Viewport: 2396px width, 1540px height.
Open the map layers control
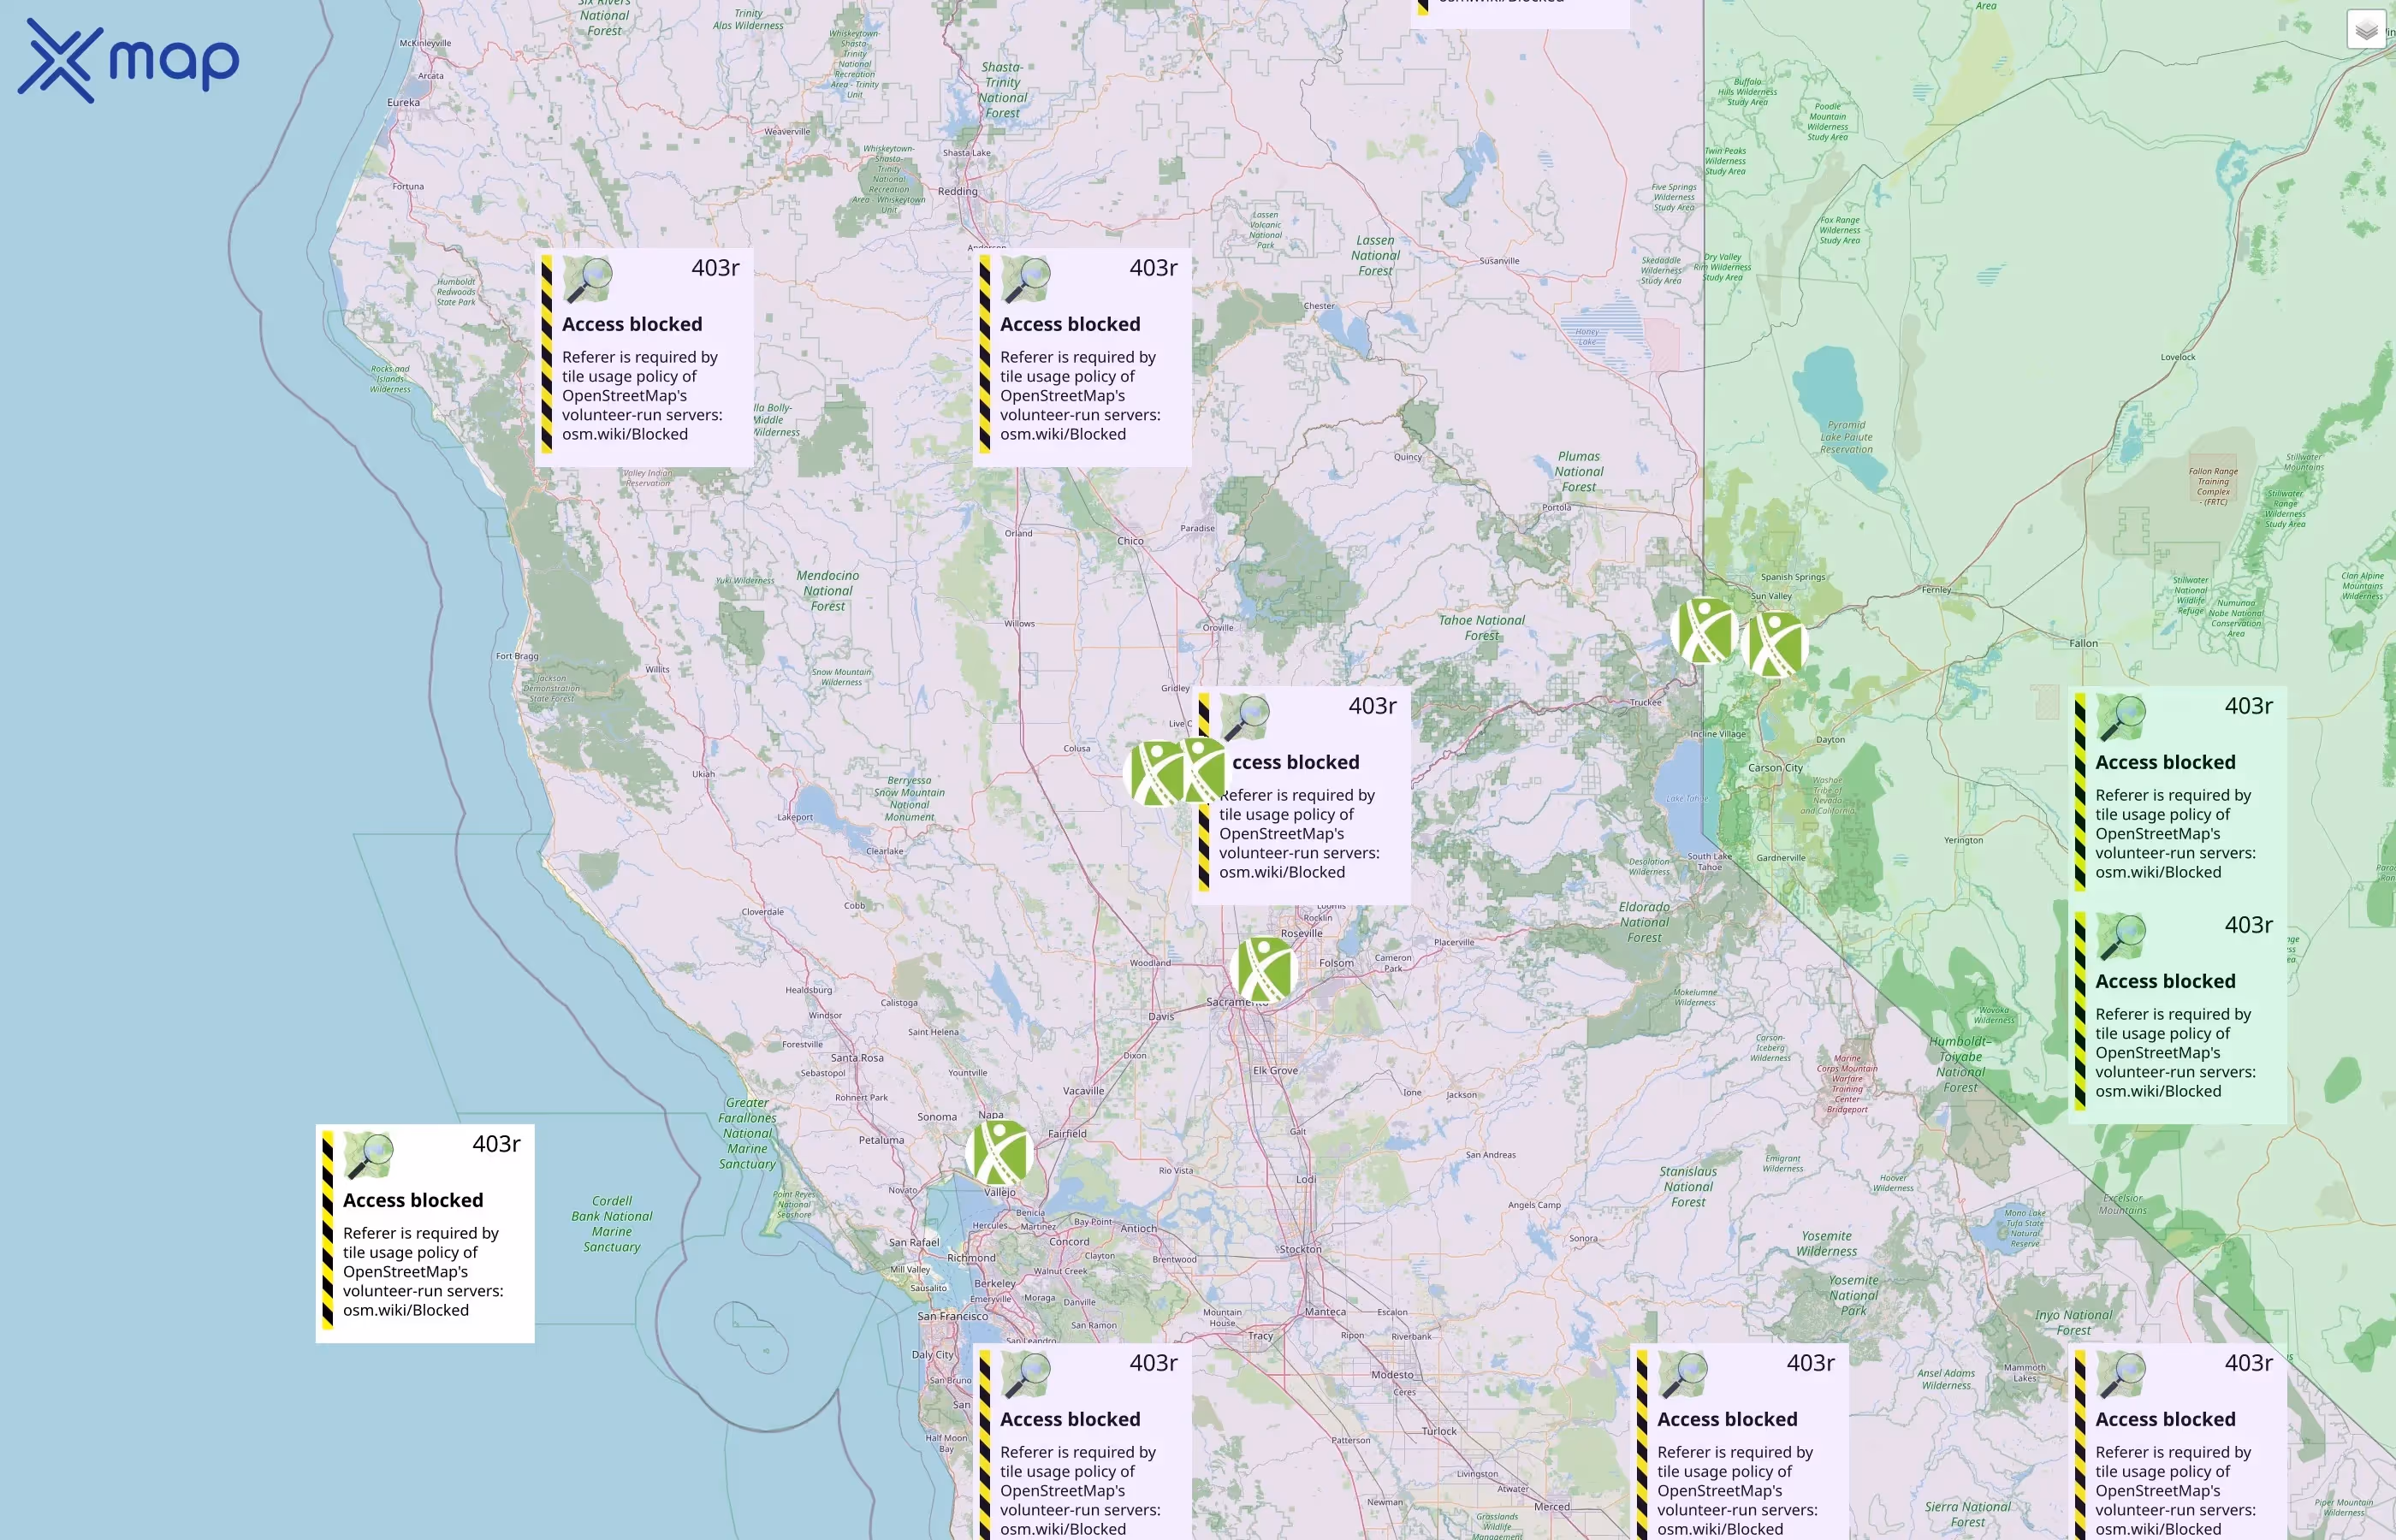click(2366, 30)
